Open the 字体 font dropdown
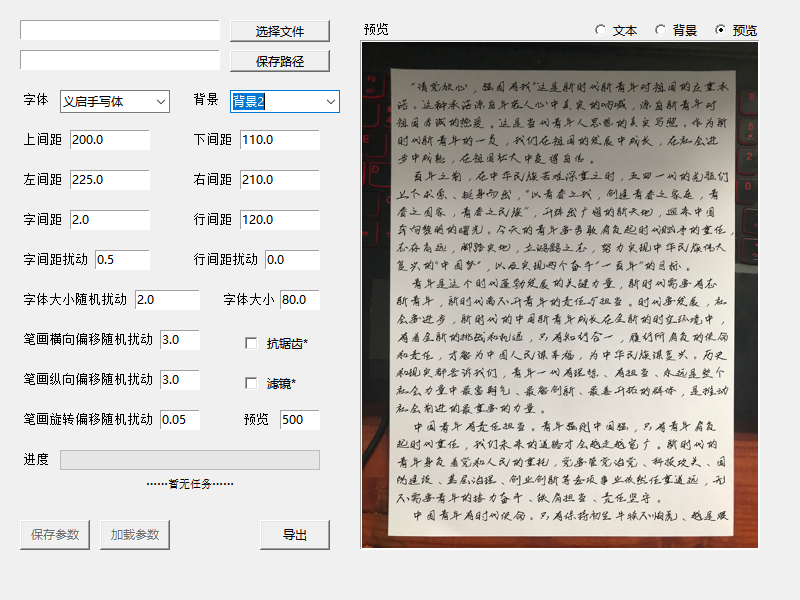 (x=115, y=101)
